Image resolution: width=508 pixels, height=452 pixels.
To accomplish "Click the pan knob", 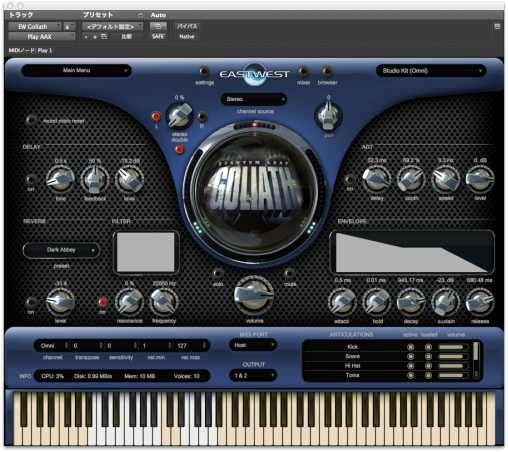I will (328, 116).
